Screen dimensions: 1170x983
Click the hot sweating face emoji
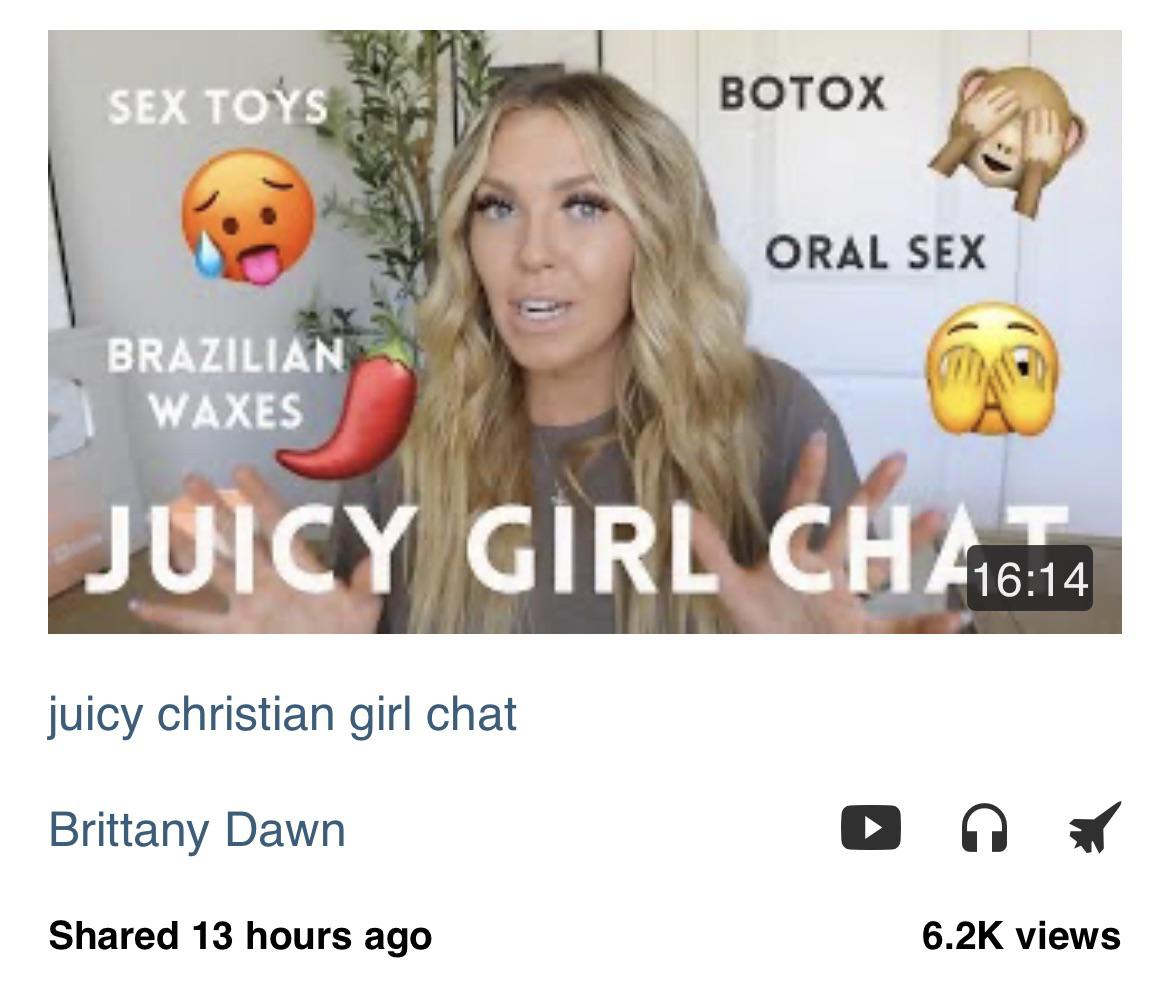point(247,216)
